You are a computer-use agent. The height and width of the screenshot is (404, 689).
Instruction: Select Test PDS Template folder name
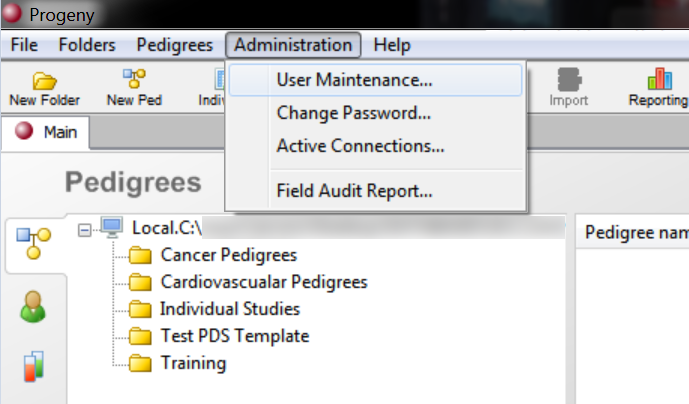point(235,336)
